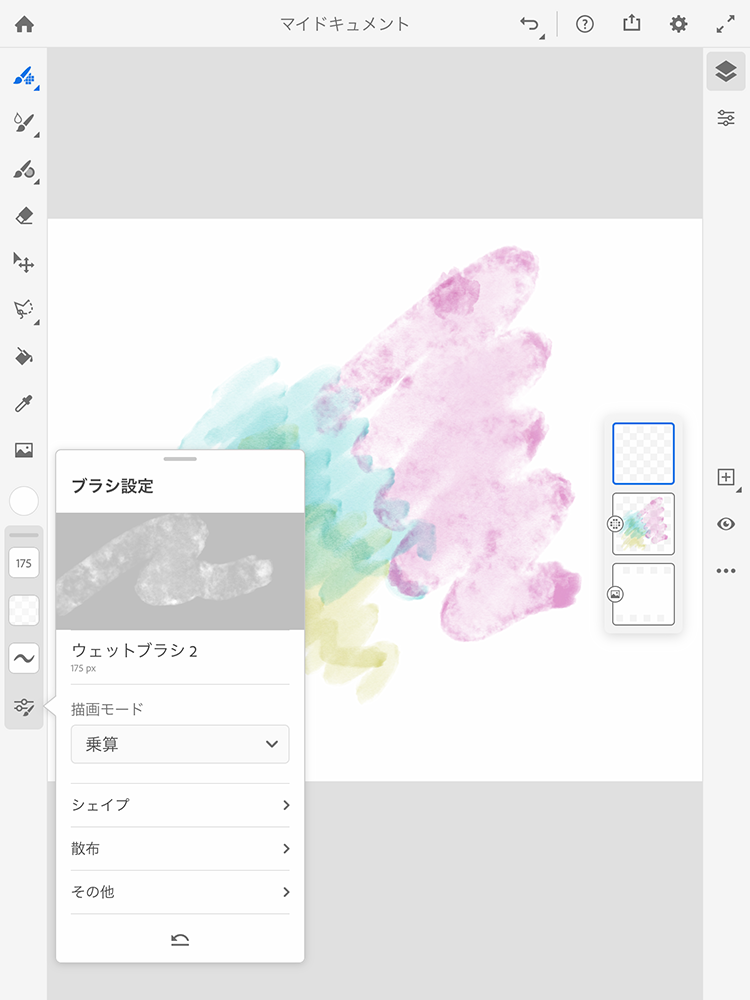This screenshot has height=1000, width=750.
Task: Open the Place image tool
Action: [24, 450]
